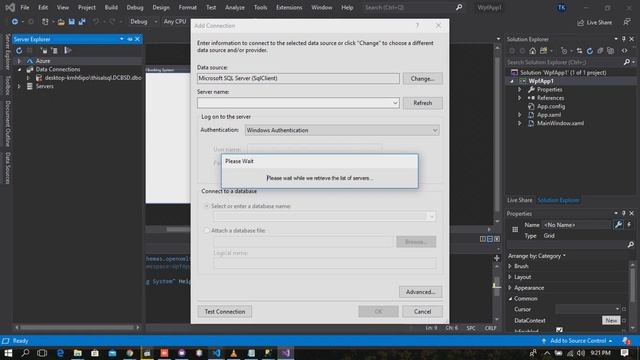The width and height of the screenshot is (640, 360).
Task: Click the Open File toolbar icon
Action: click(61, 22)
